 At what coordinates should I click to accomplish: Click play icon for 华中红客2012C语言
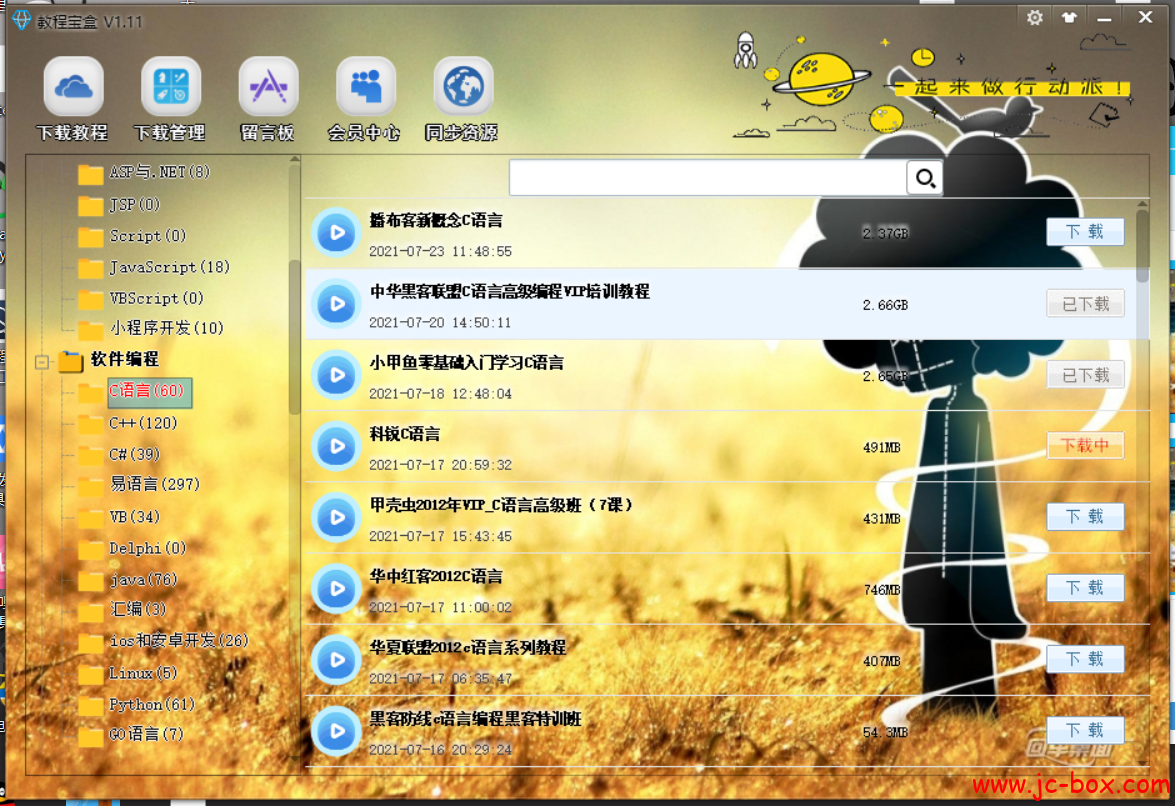click(x=336, y=588)
